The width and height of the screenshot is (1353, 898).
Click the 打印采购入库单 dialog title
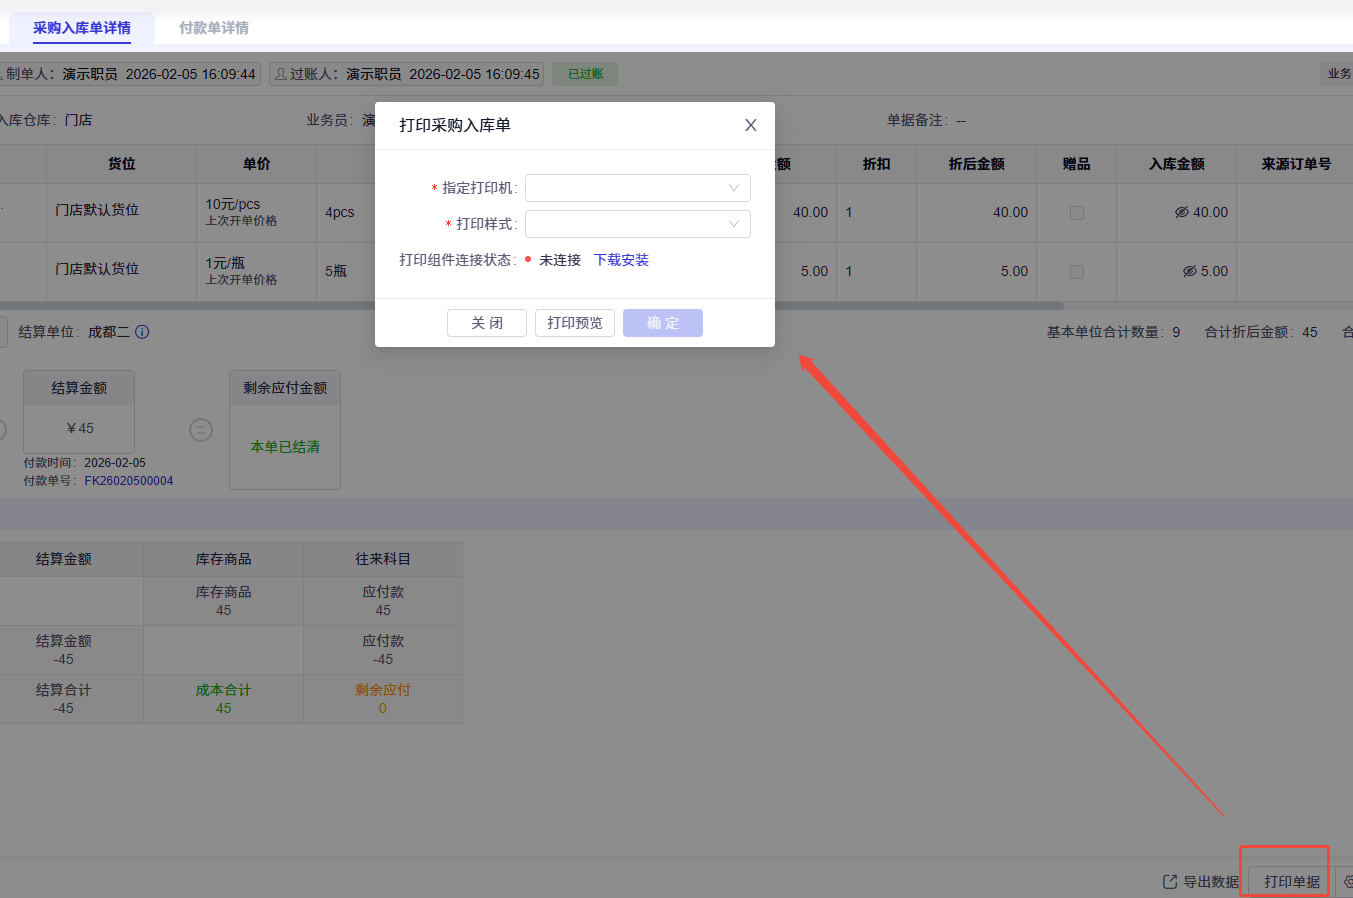point(455,125)
